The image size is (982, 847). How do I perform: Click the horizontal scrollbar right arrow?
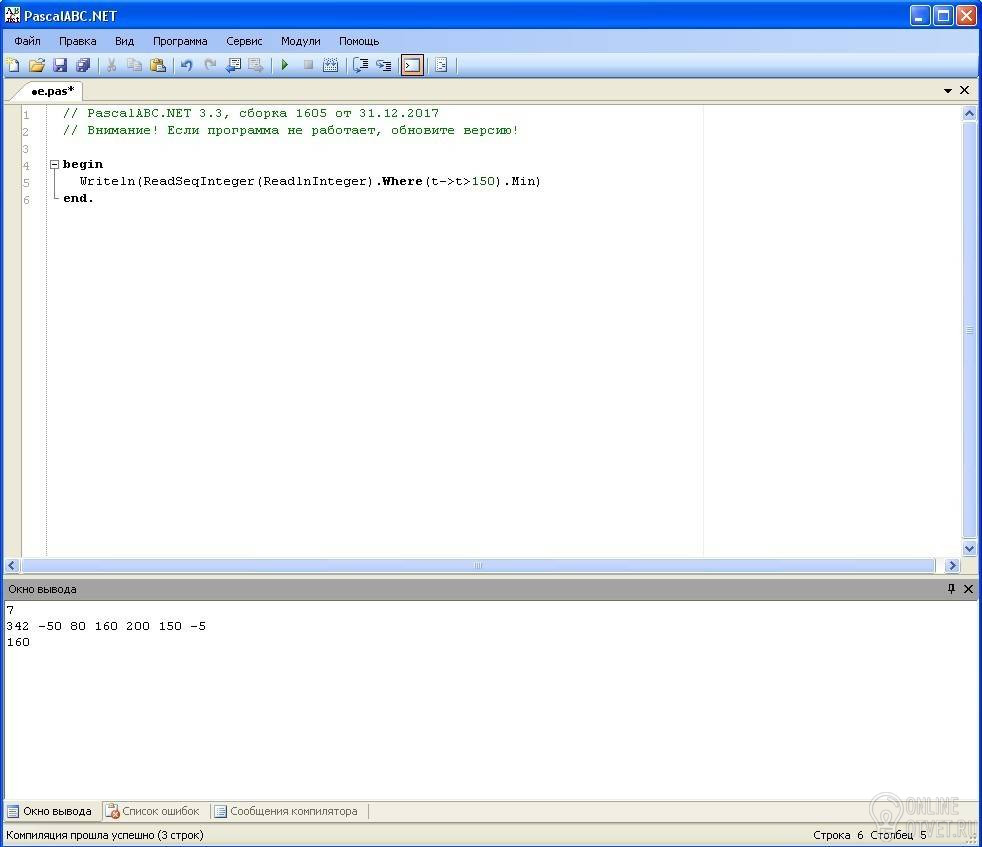tap(952, 566)
